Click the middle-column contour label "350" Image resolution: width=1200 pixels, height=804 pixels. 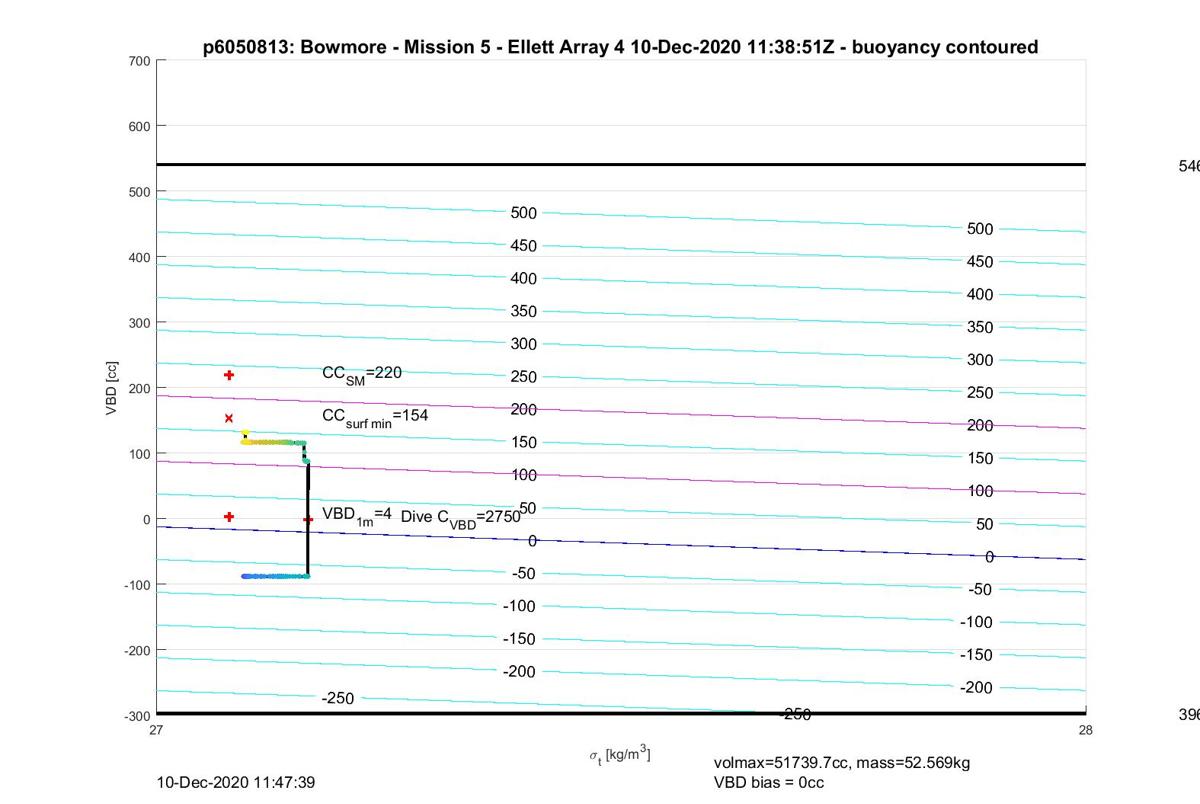pyautogui.click(x=524, y=311)
